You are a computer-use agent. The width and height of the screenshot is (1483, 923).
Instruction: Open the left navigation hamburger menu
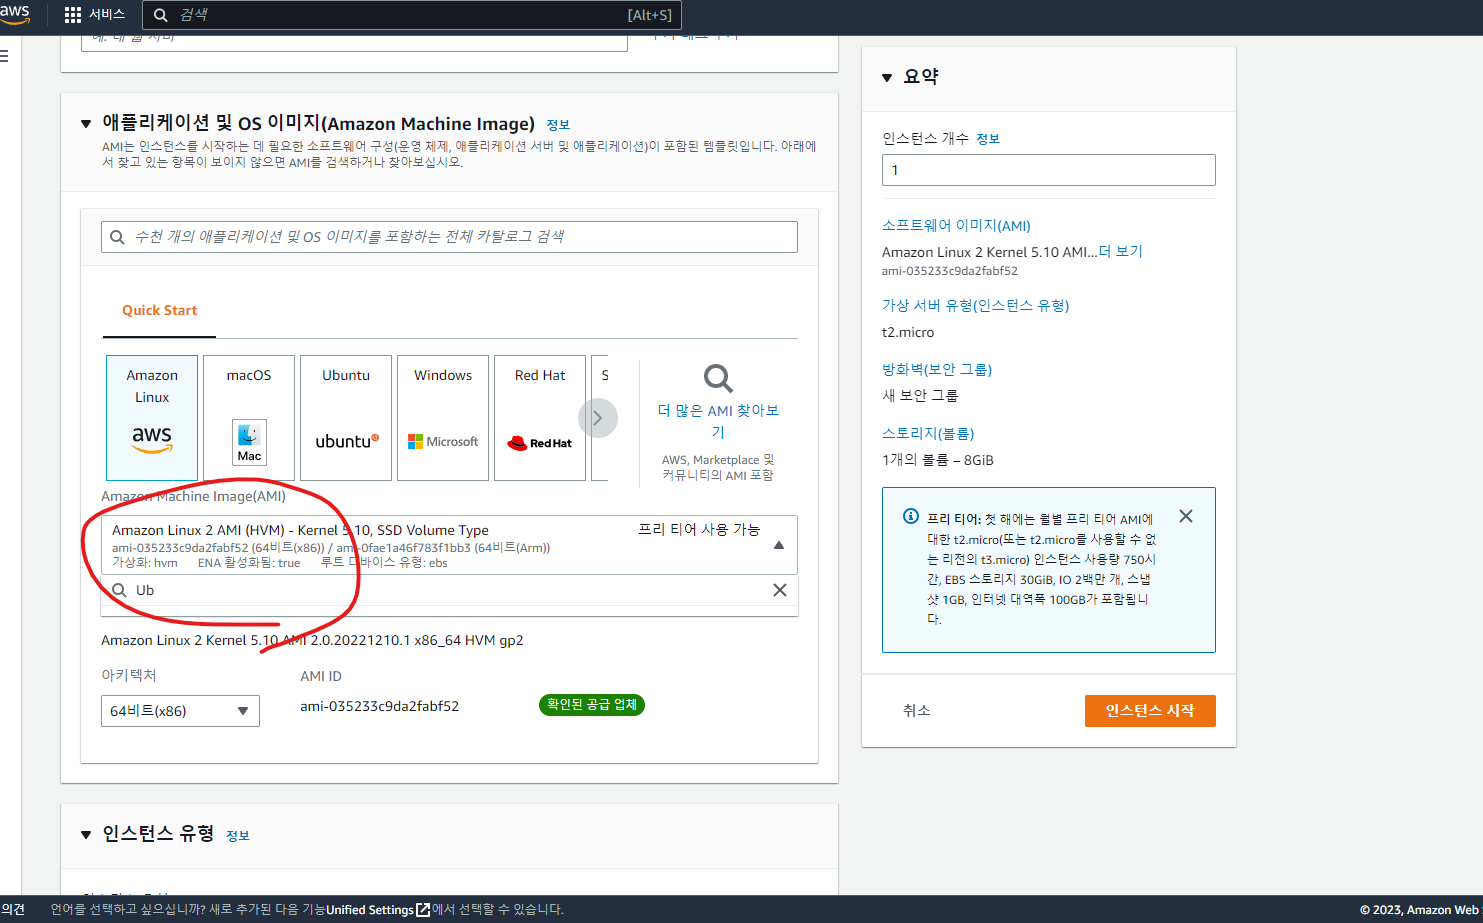point(4,56)
